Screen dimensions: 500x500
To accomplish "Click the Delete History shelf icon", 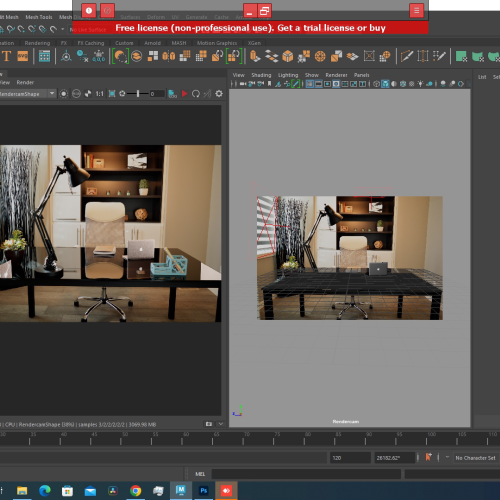I will 83,56.
